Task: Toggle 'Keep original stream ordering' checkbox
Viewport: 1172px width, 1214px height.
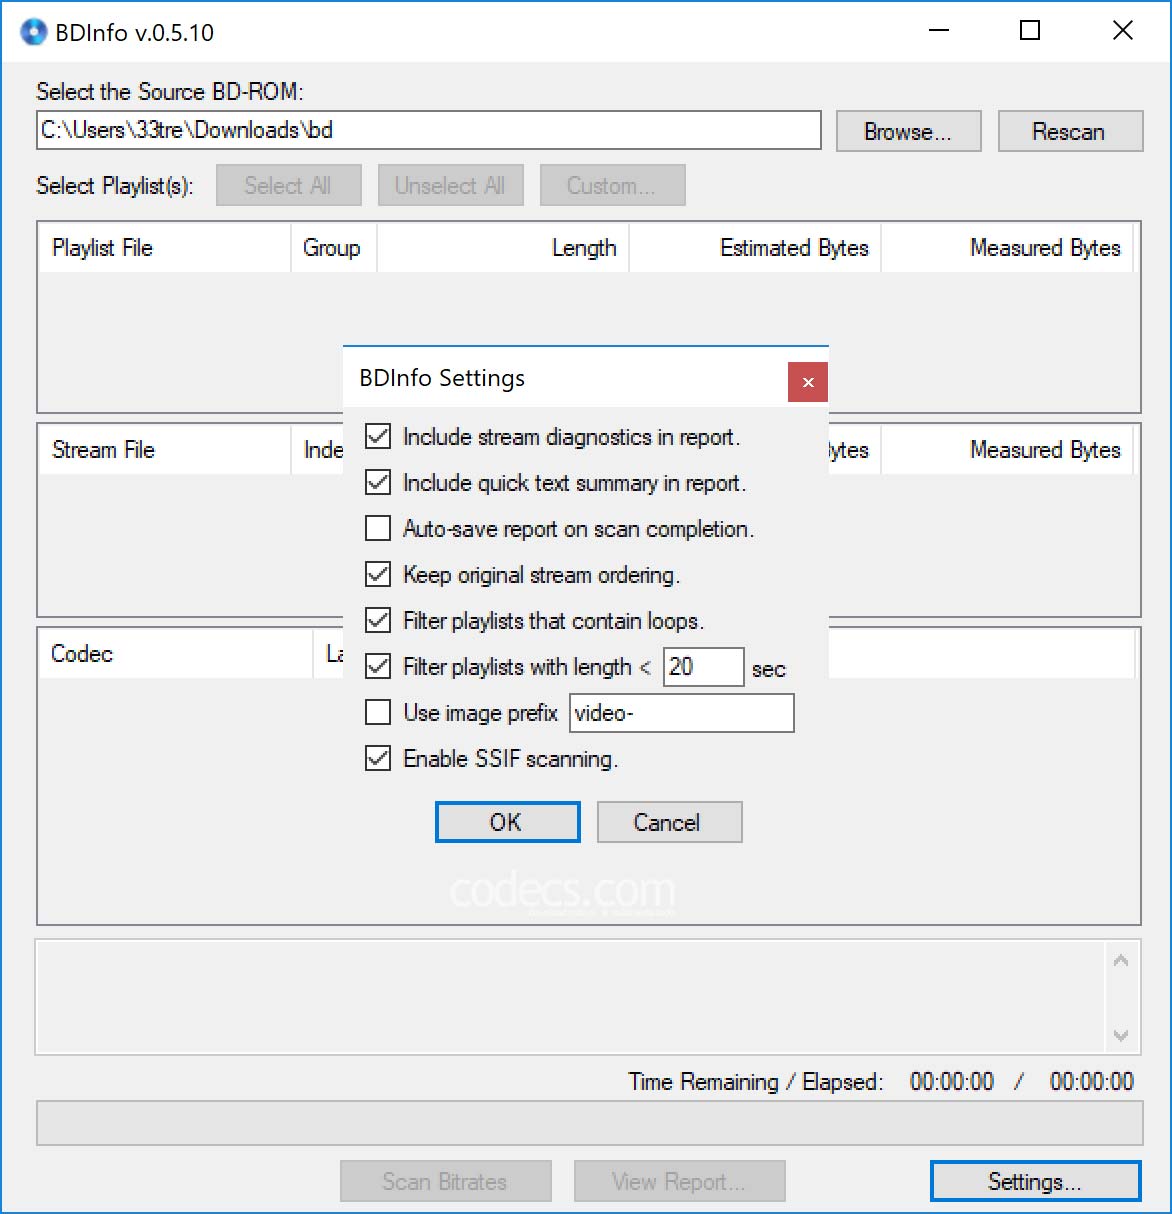Action: 378,574
